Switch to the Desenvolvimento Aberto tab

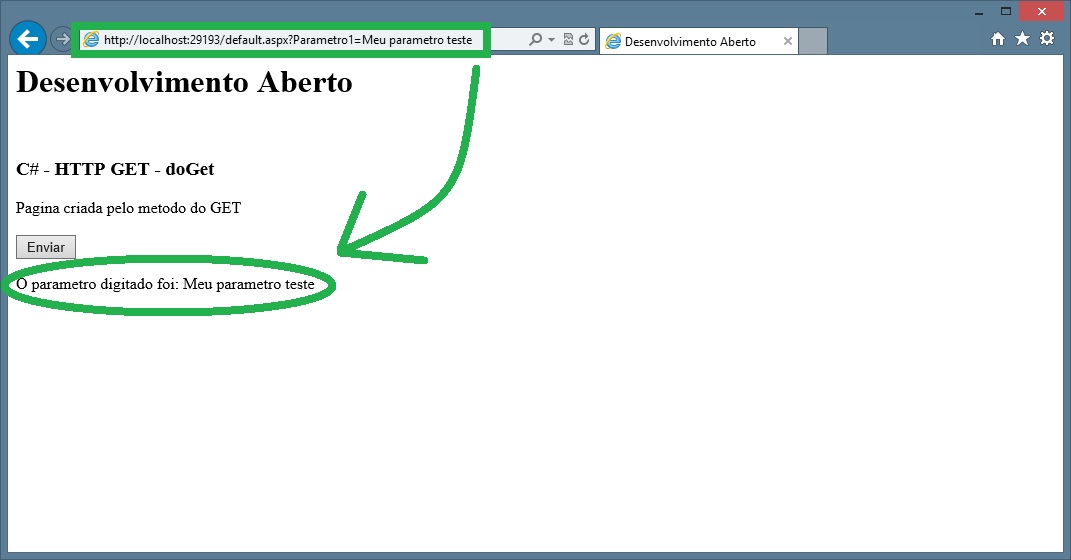tap(690, 42)
